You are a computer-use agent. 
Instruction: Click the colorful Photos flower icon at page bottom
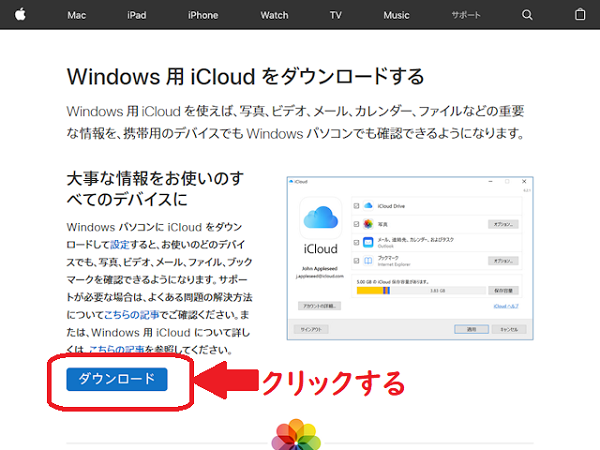(x=296, y=435)
